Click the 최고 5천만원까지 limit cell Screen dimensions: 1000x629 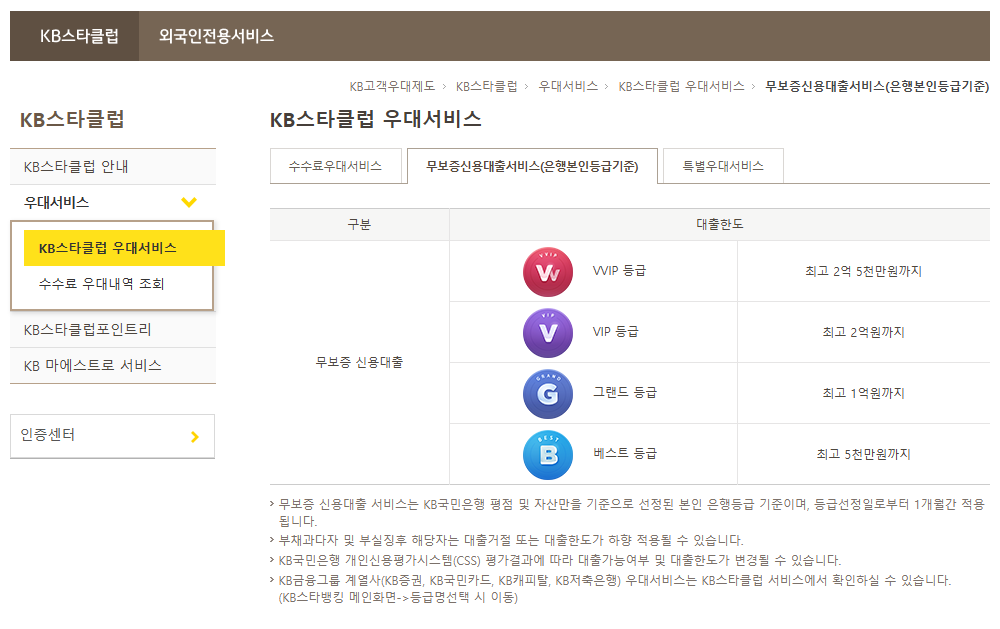pos(864,454)
